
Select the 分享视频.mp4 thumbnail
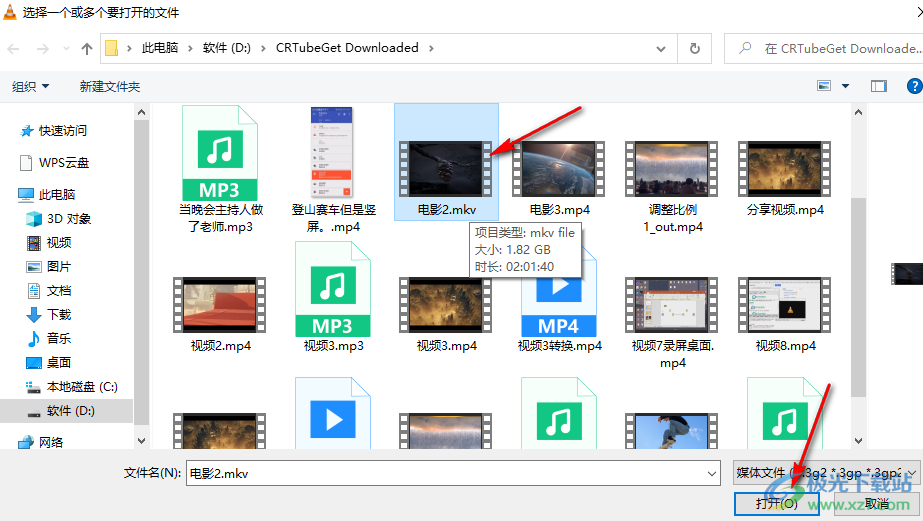[785, 169]
